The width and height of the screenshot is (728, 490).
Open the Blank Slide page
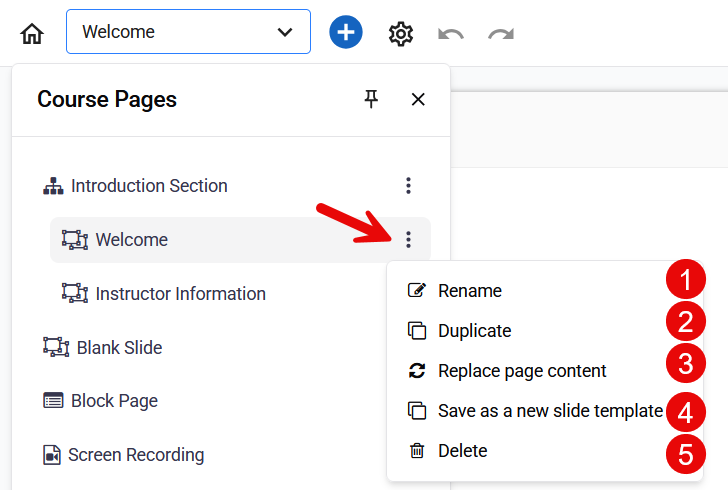pyautogui.click(x=119, y=348)
